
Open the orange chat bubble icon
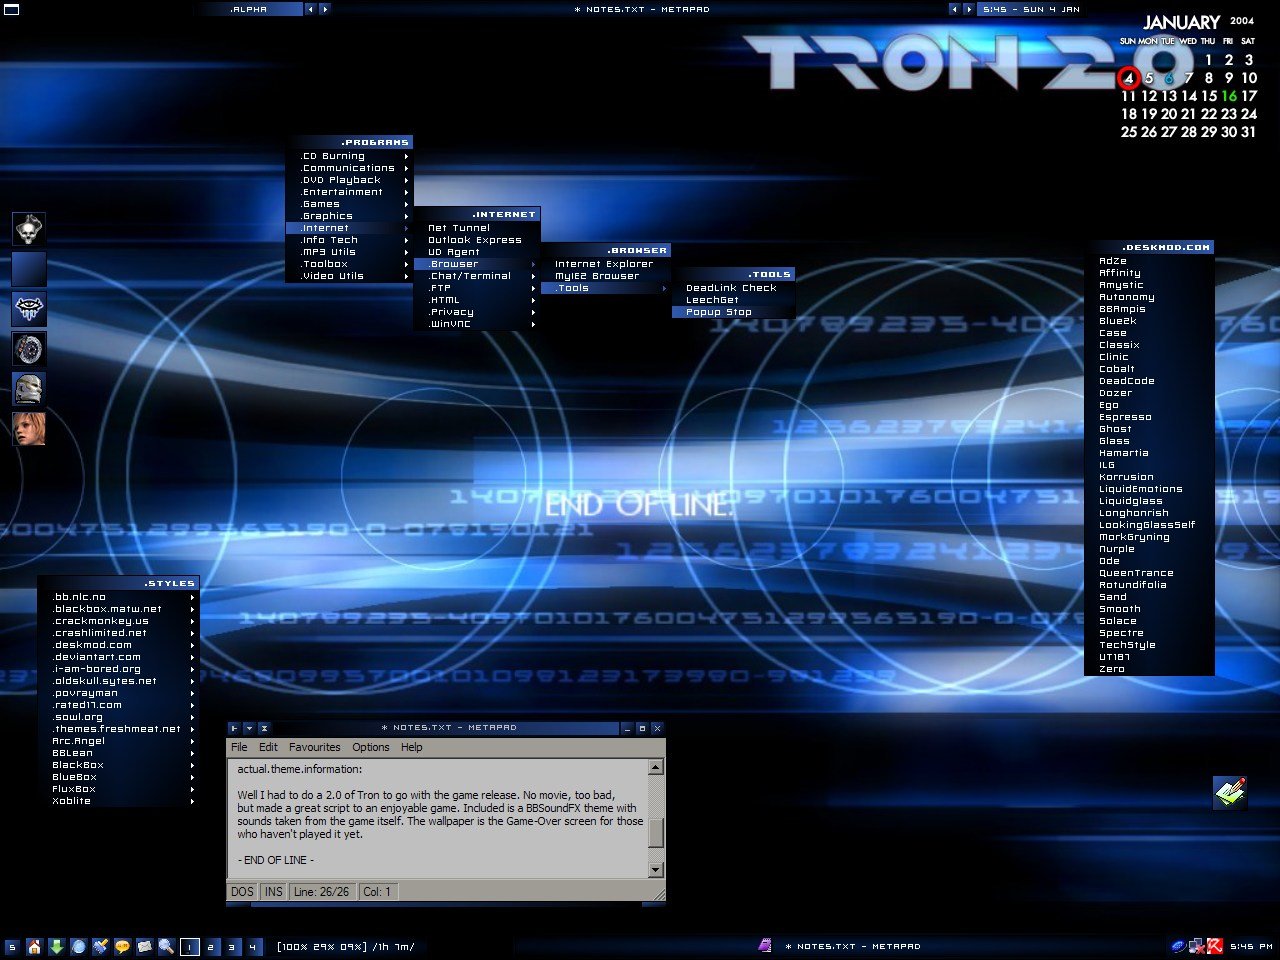point(122,946)
